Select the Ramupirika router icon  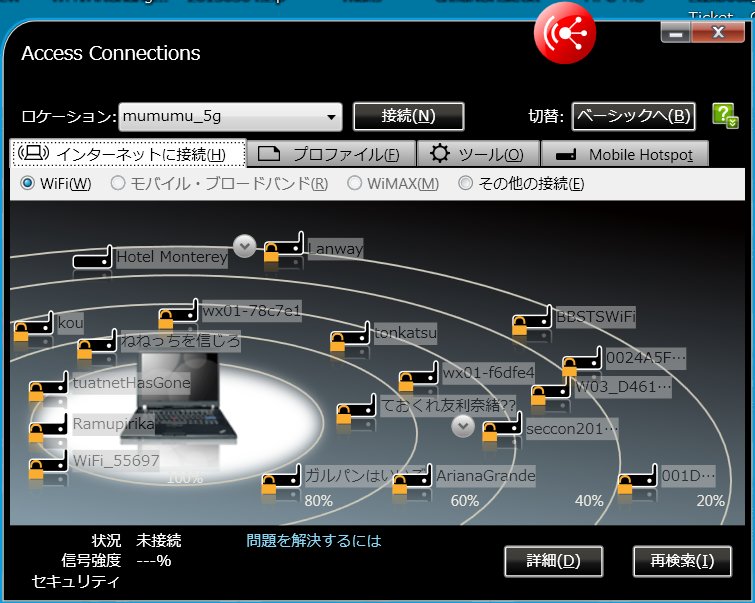(48, 427)
